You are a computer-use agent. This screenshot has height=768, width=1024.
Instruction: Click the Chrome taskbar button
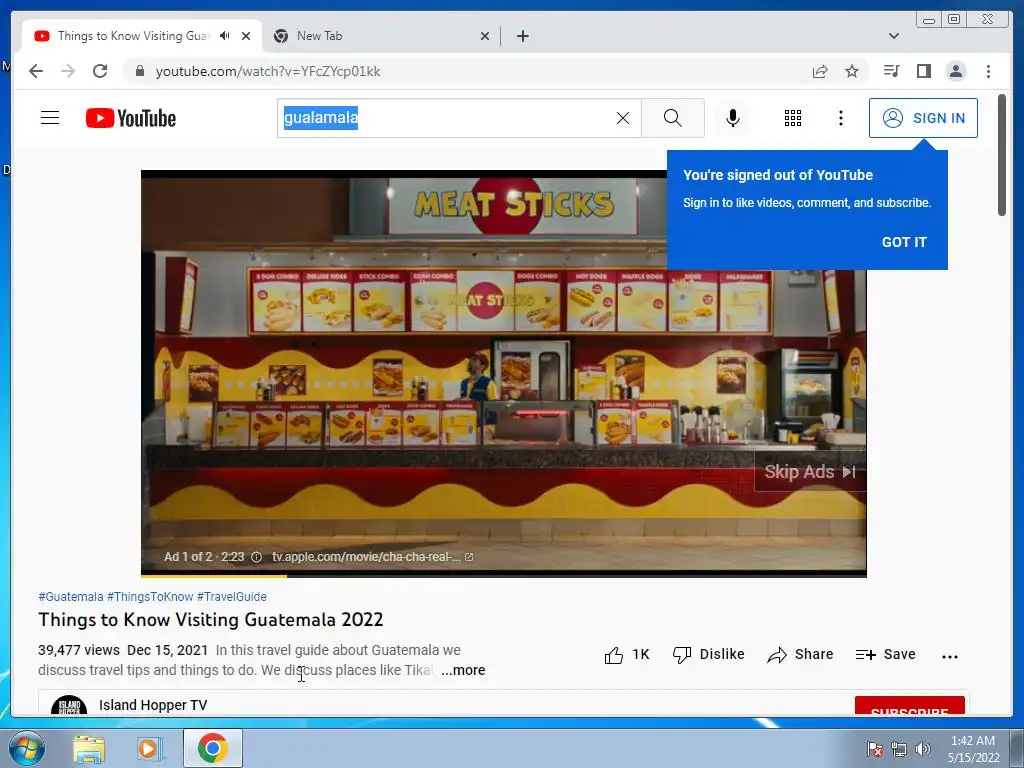212,748
